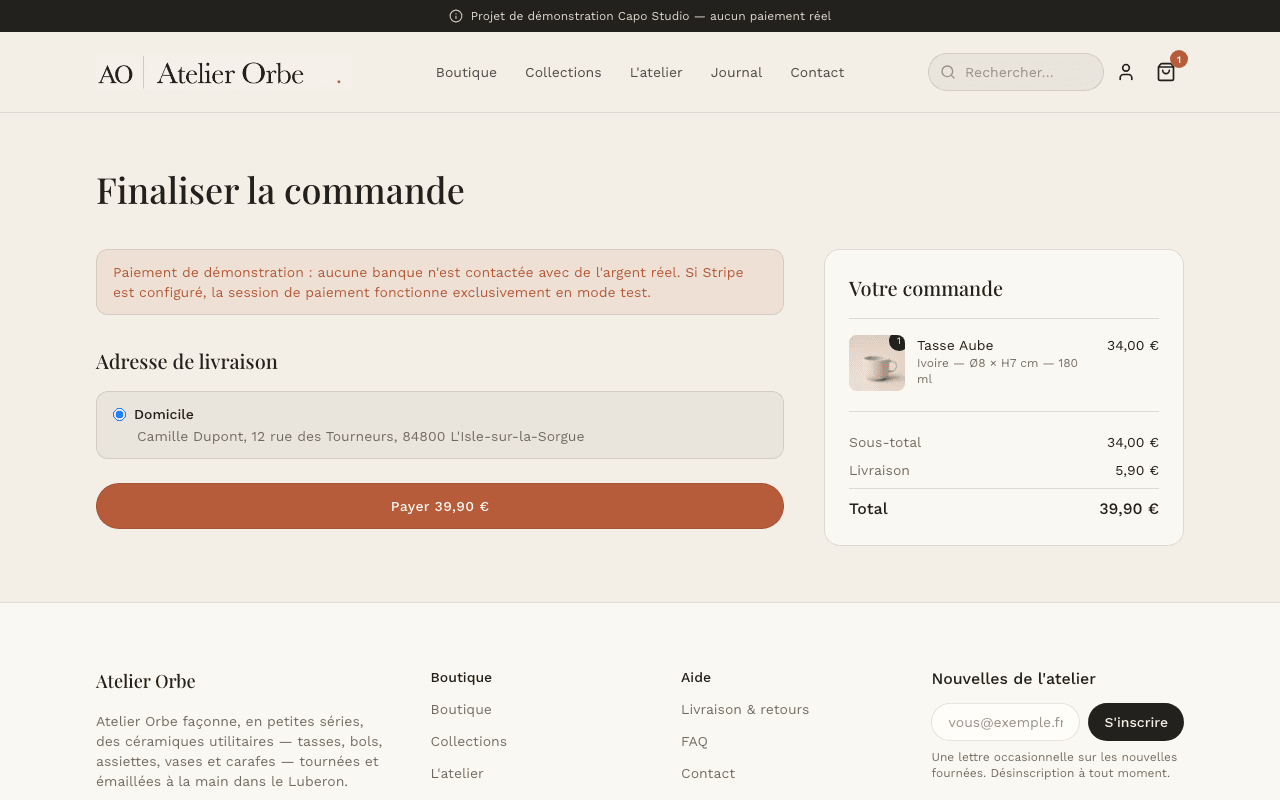
Task: Click the Livraison 5,90 € value
Action: tap(1137, 470)
